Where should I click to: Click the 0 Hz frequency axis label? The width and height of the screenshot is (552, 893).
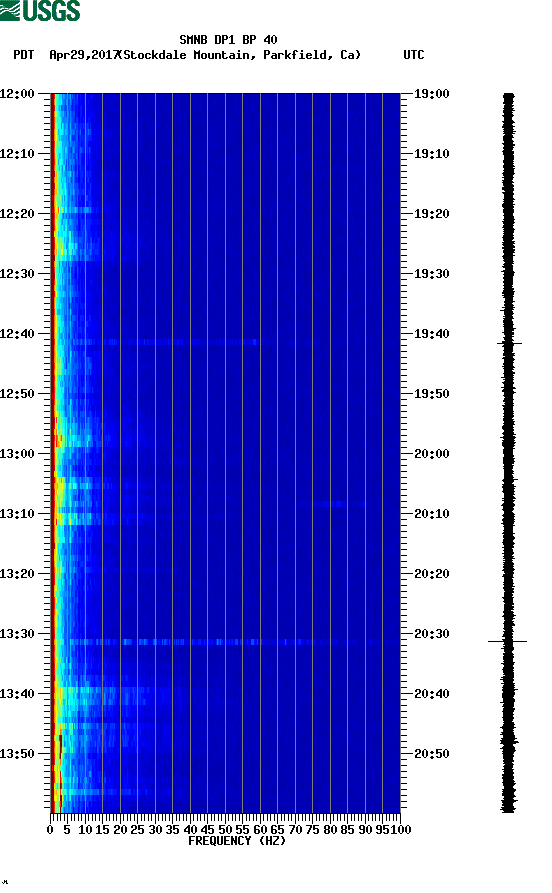tap(50, 830)
